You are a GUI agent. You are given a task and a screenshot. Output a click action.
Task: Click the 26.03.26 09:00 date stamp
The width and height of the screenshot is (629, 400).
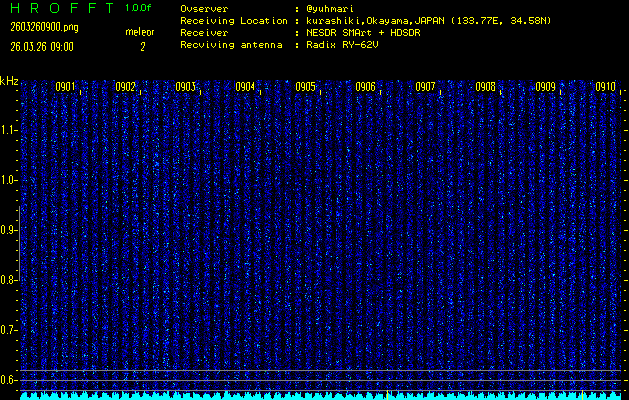(x=41, y=46)
